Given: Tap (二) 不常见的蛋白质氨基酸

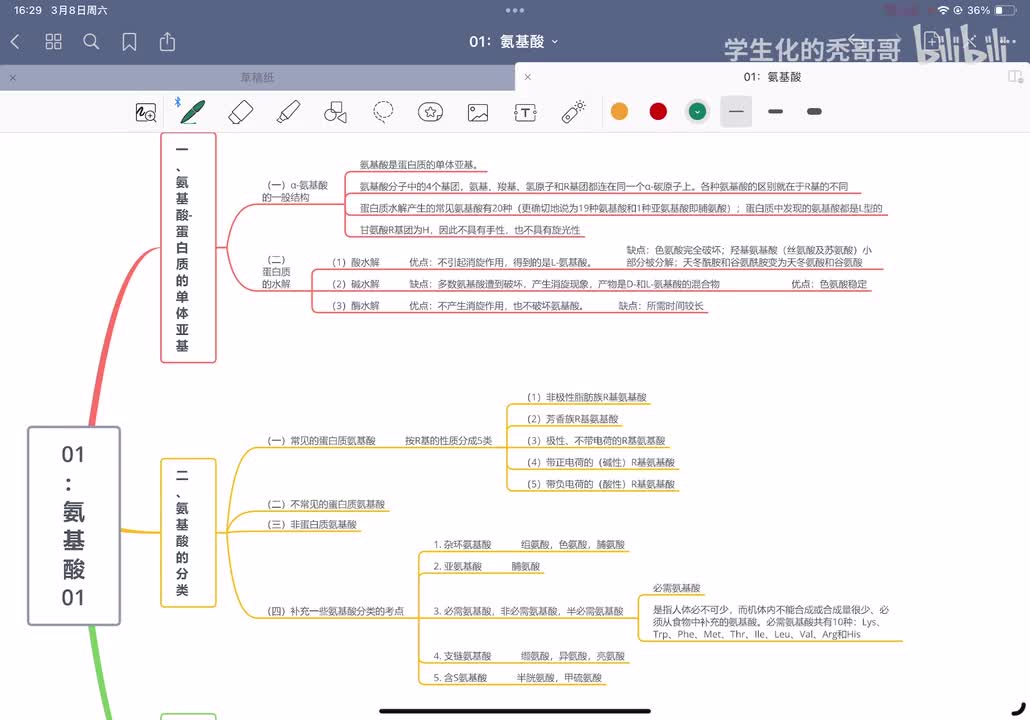Looking at the screenshot, I should [x=326, y=504].
